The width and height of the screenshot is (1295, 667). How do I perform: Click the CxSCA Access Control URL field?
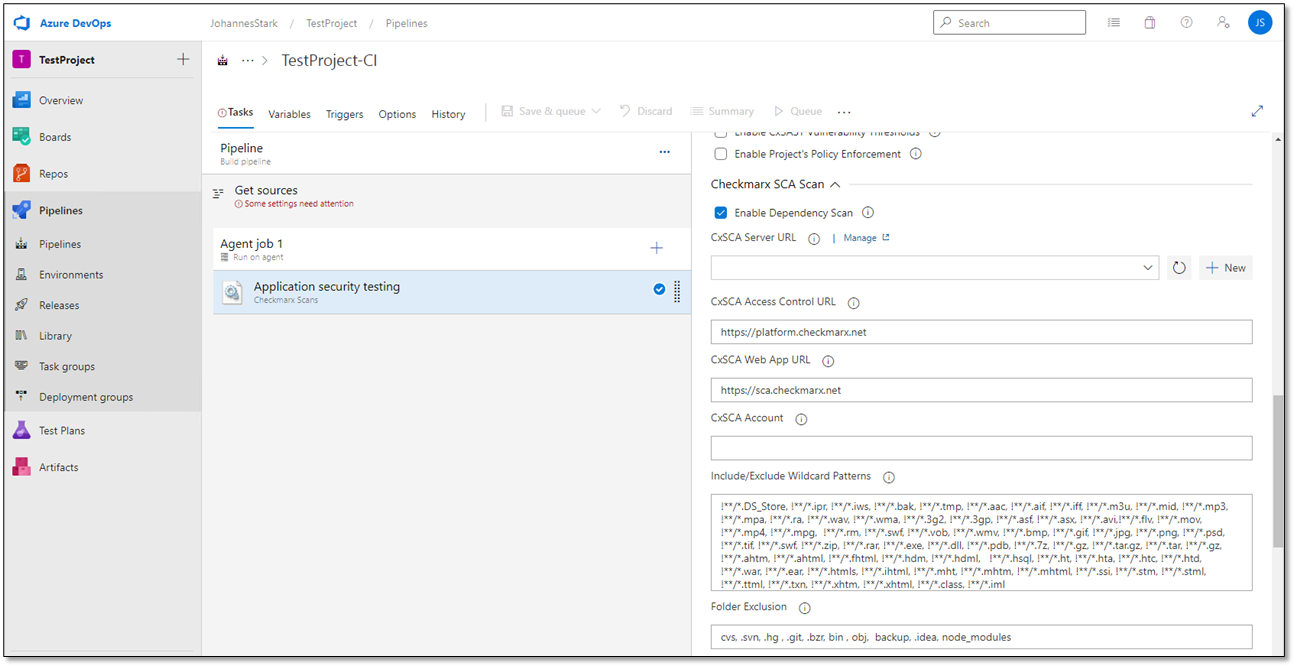click(x=982, y=332)
